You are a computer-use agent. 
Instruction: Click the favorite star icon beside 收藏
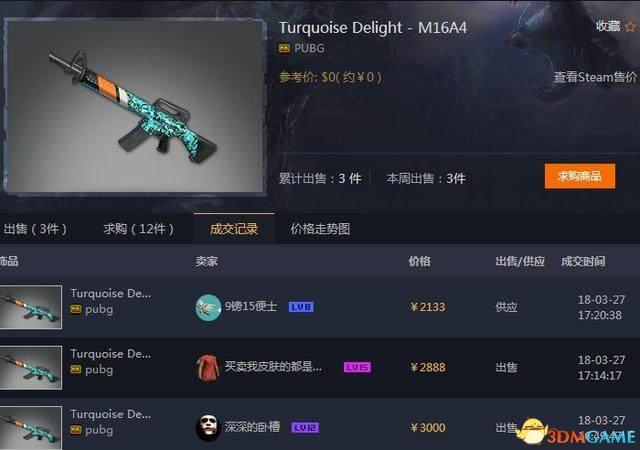[631, 27]
